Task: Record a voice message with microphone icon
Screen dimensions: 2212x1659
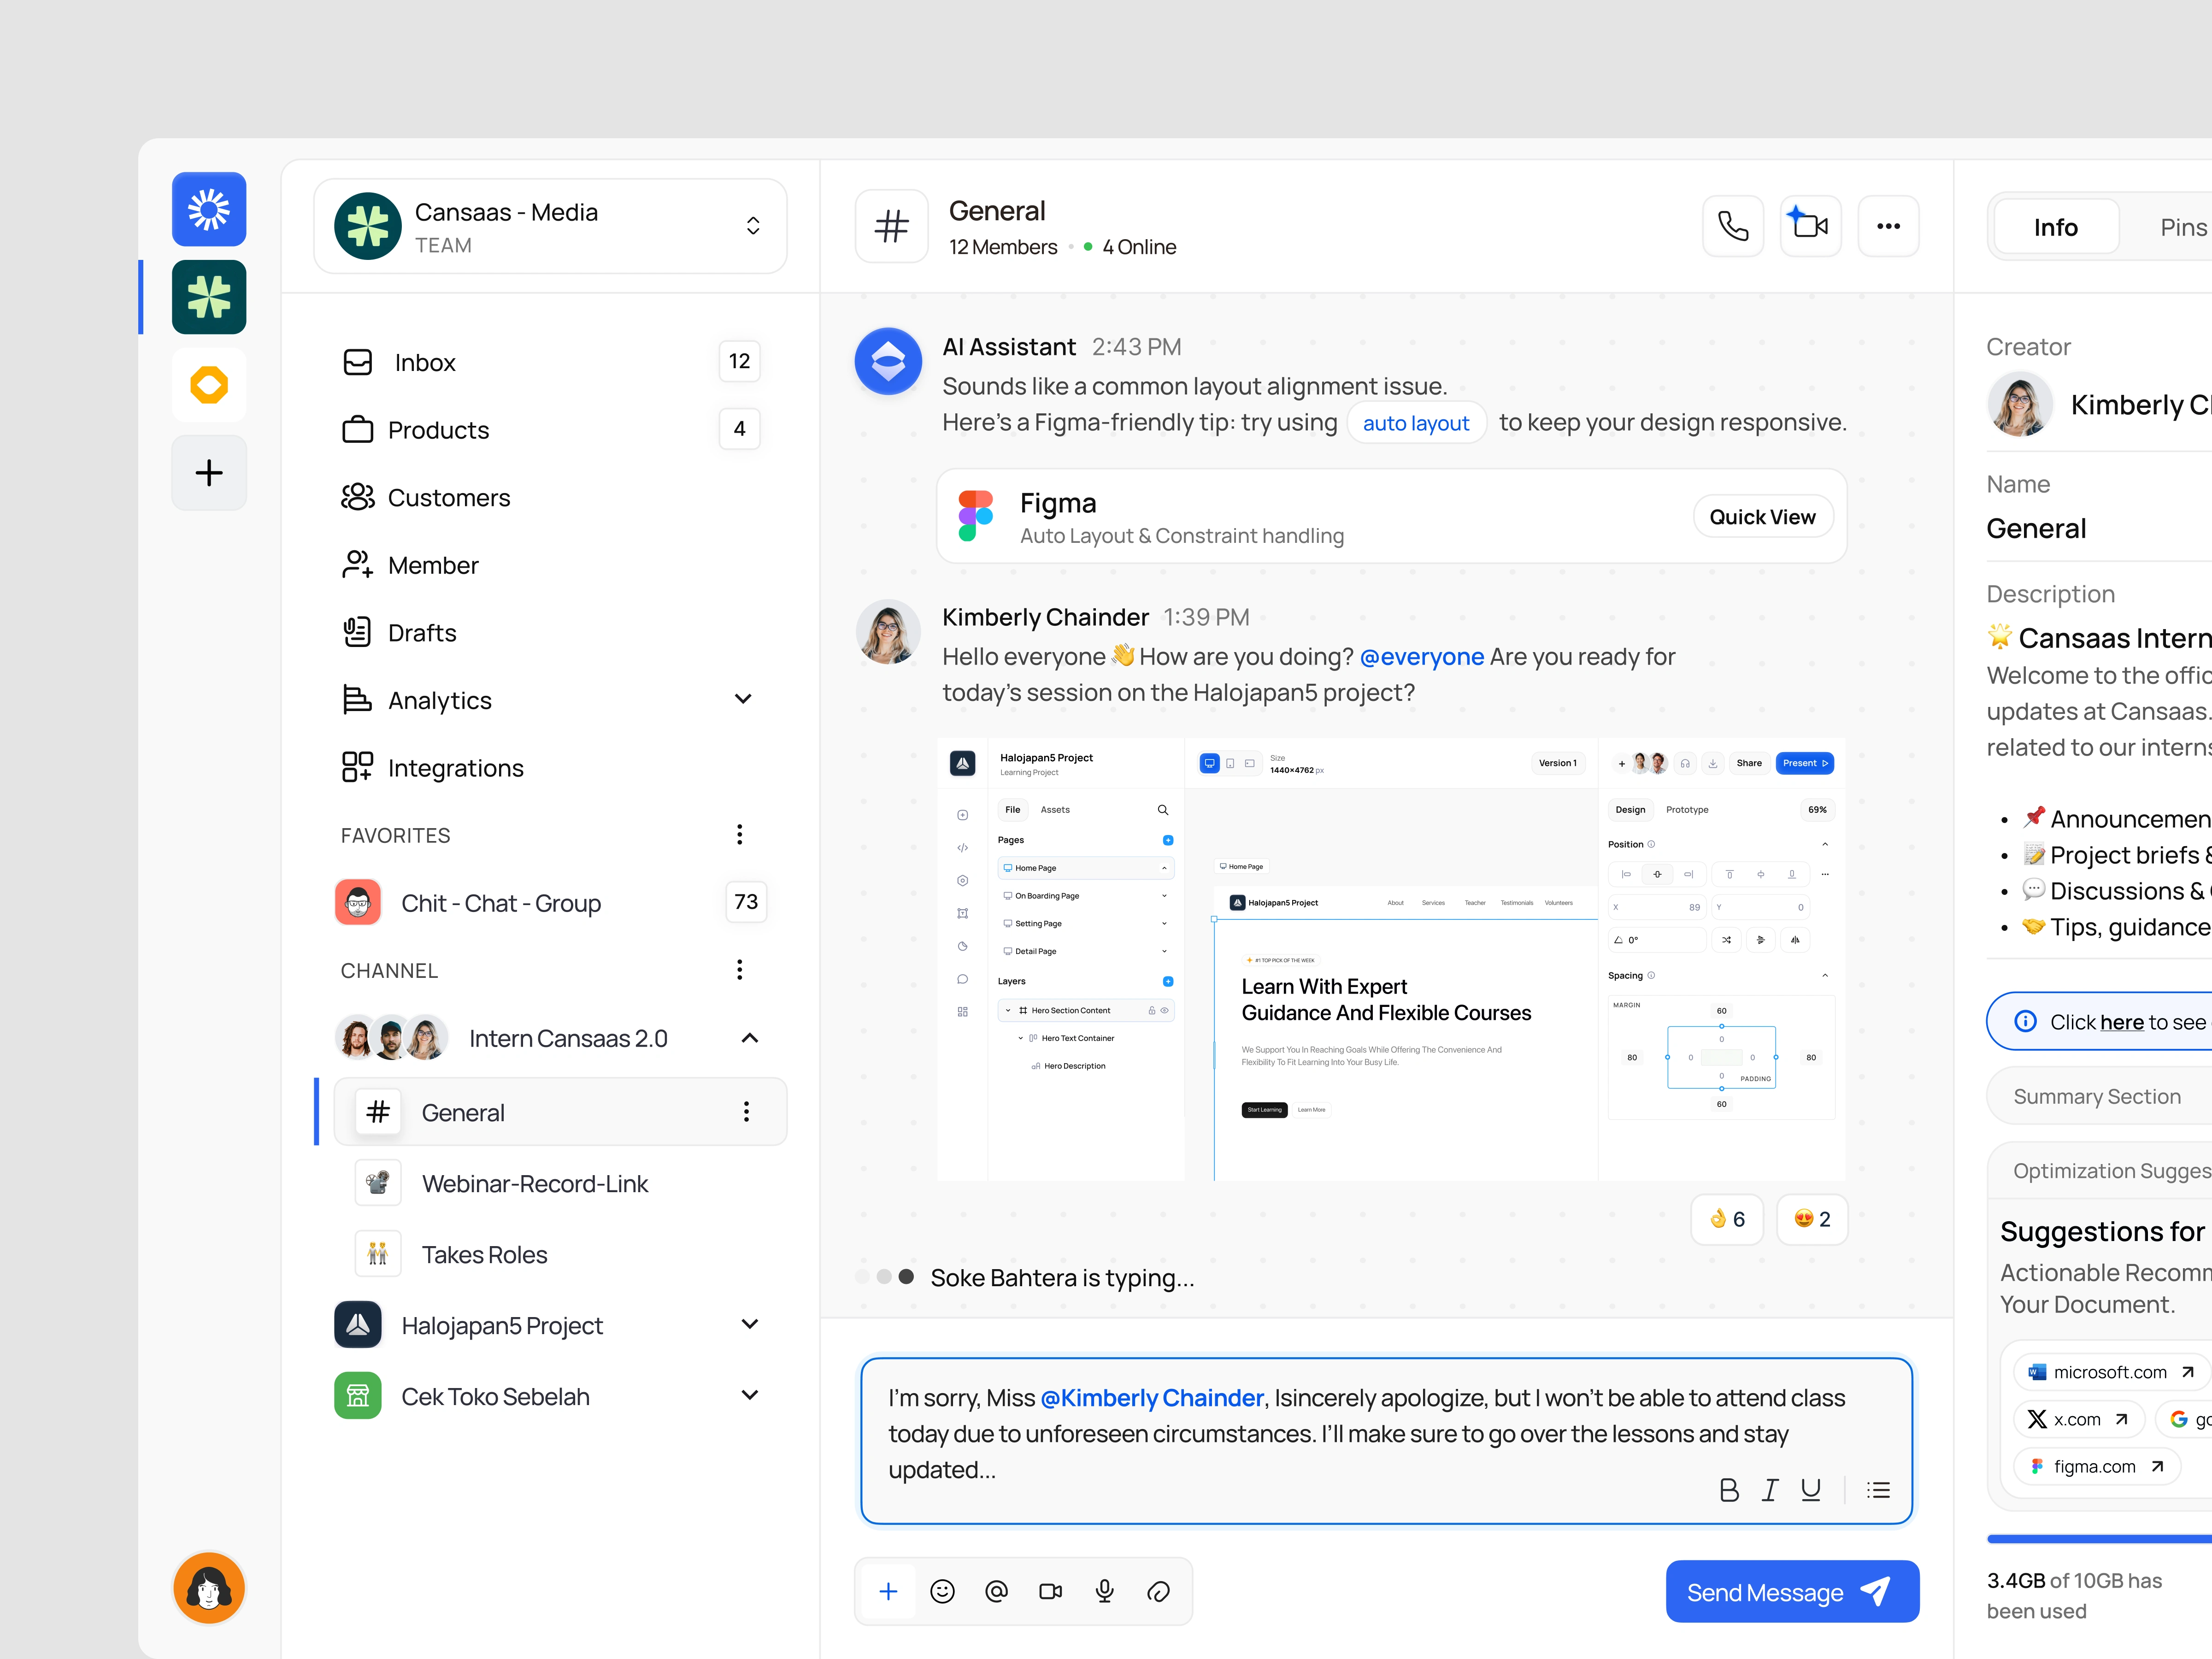Action: coord(1104,1591)
